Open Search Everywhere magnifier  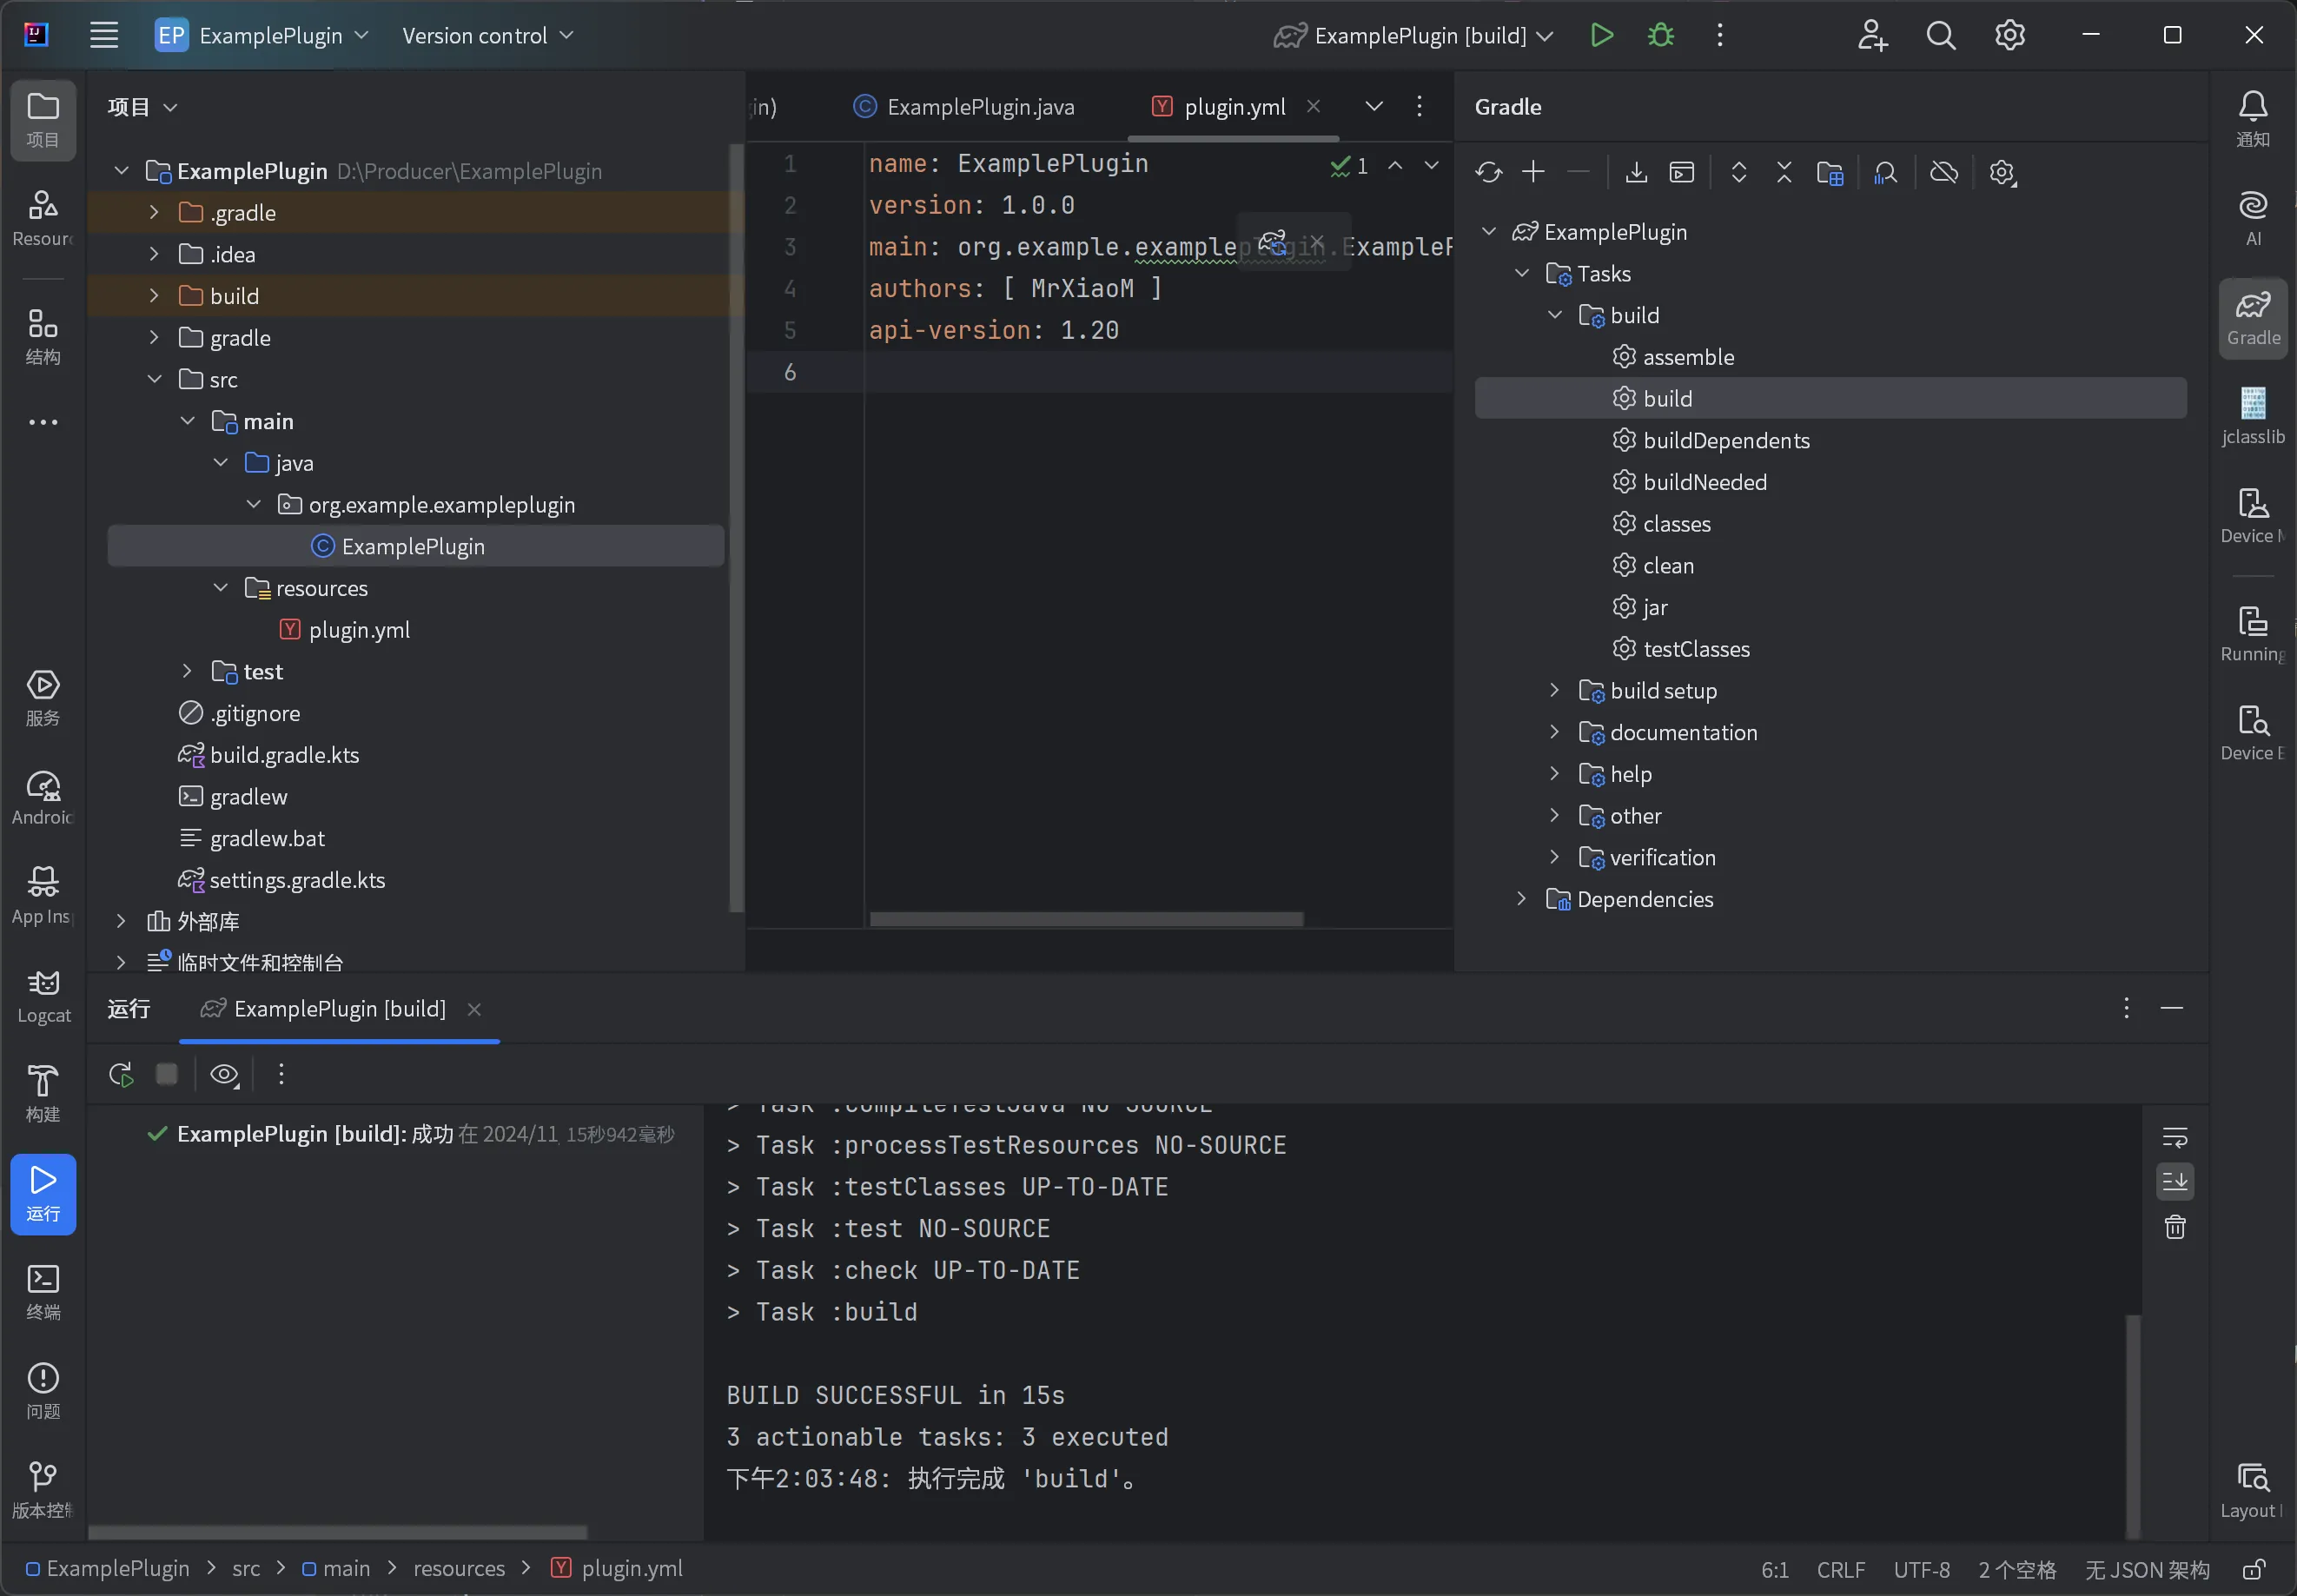[1941, 35]
